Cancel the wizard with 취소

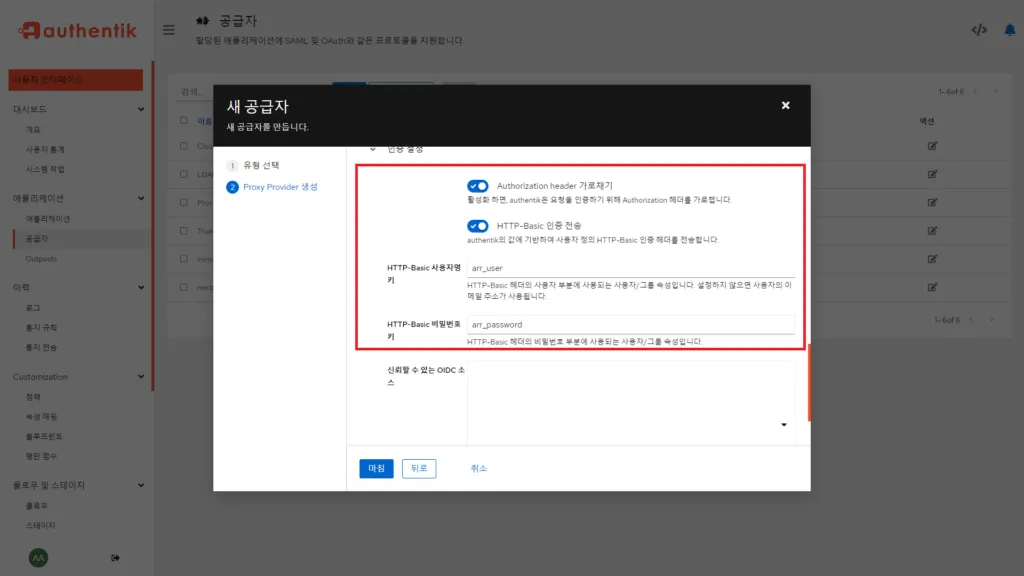(x=478, y=468)
